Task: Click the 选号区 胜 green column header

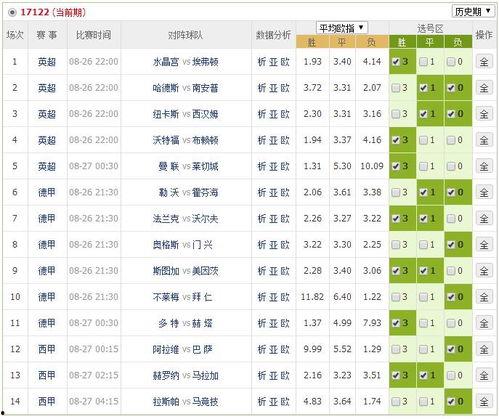Action: [402, 42]
